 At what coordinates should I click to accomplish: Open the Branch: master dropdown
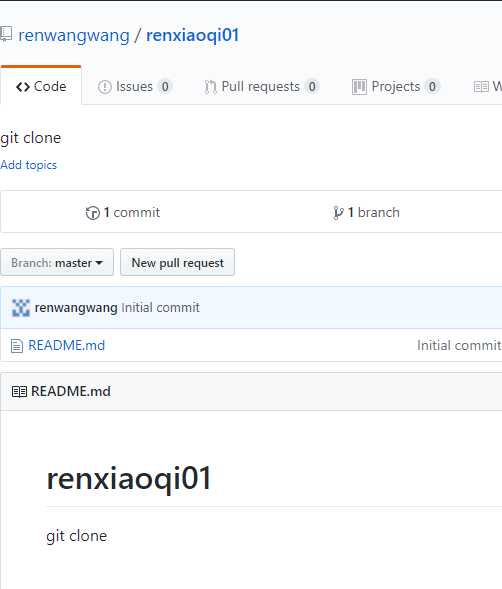pos(57,262)
